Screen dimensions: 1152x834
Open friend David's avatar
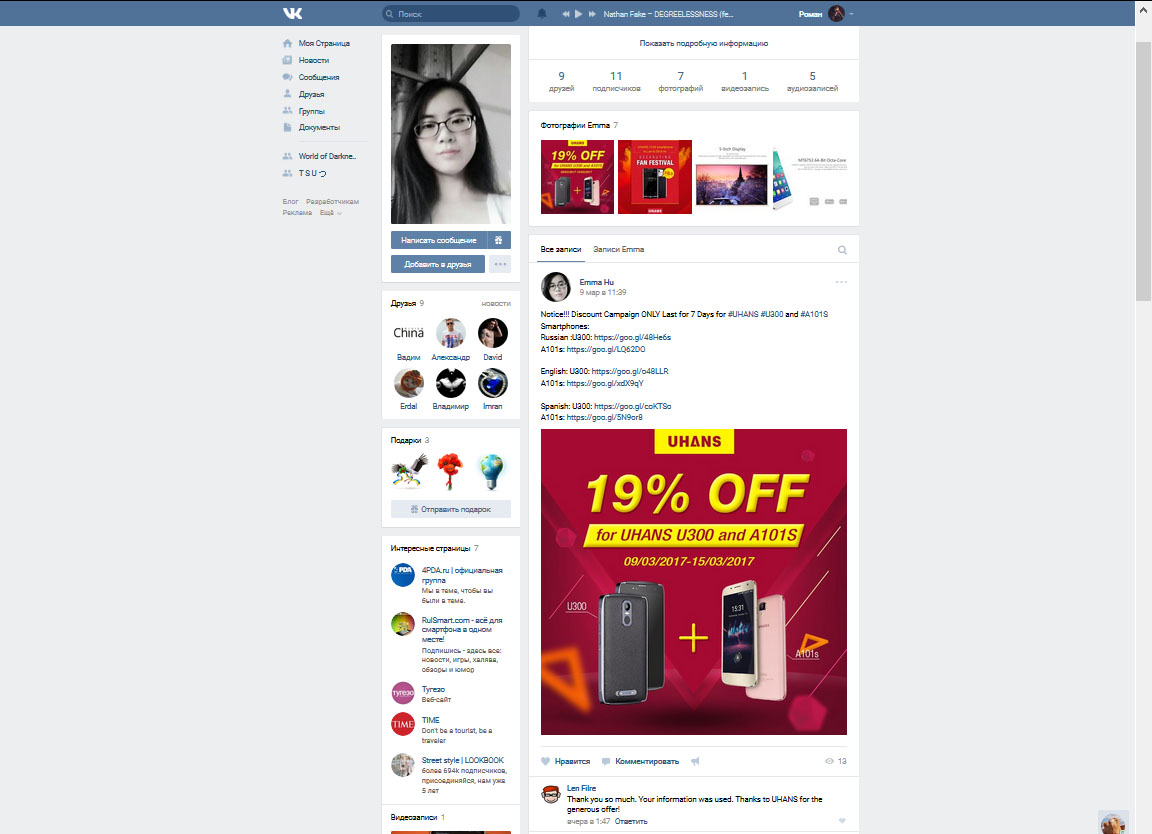493,333
